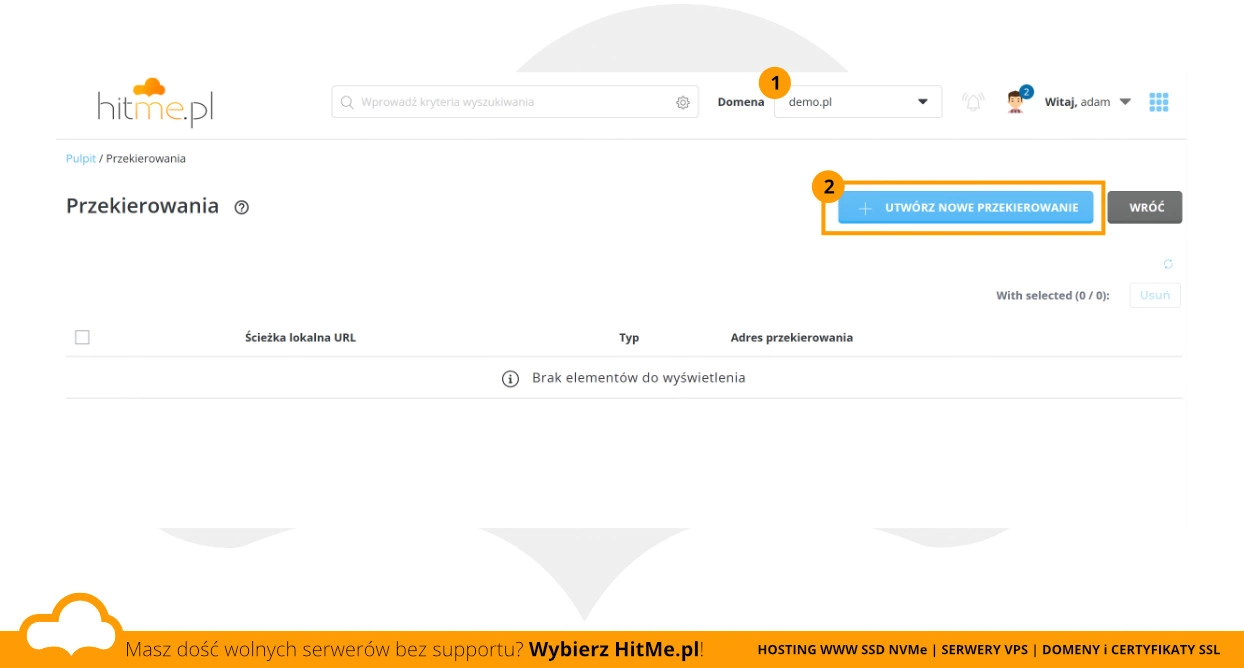Click the Adres przekierowania column header
1244x668 pixels.
[x=792, y=338]
